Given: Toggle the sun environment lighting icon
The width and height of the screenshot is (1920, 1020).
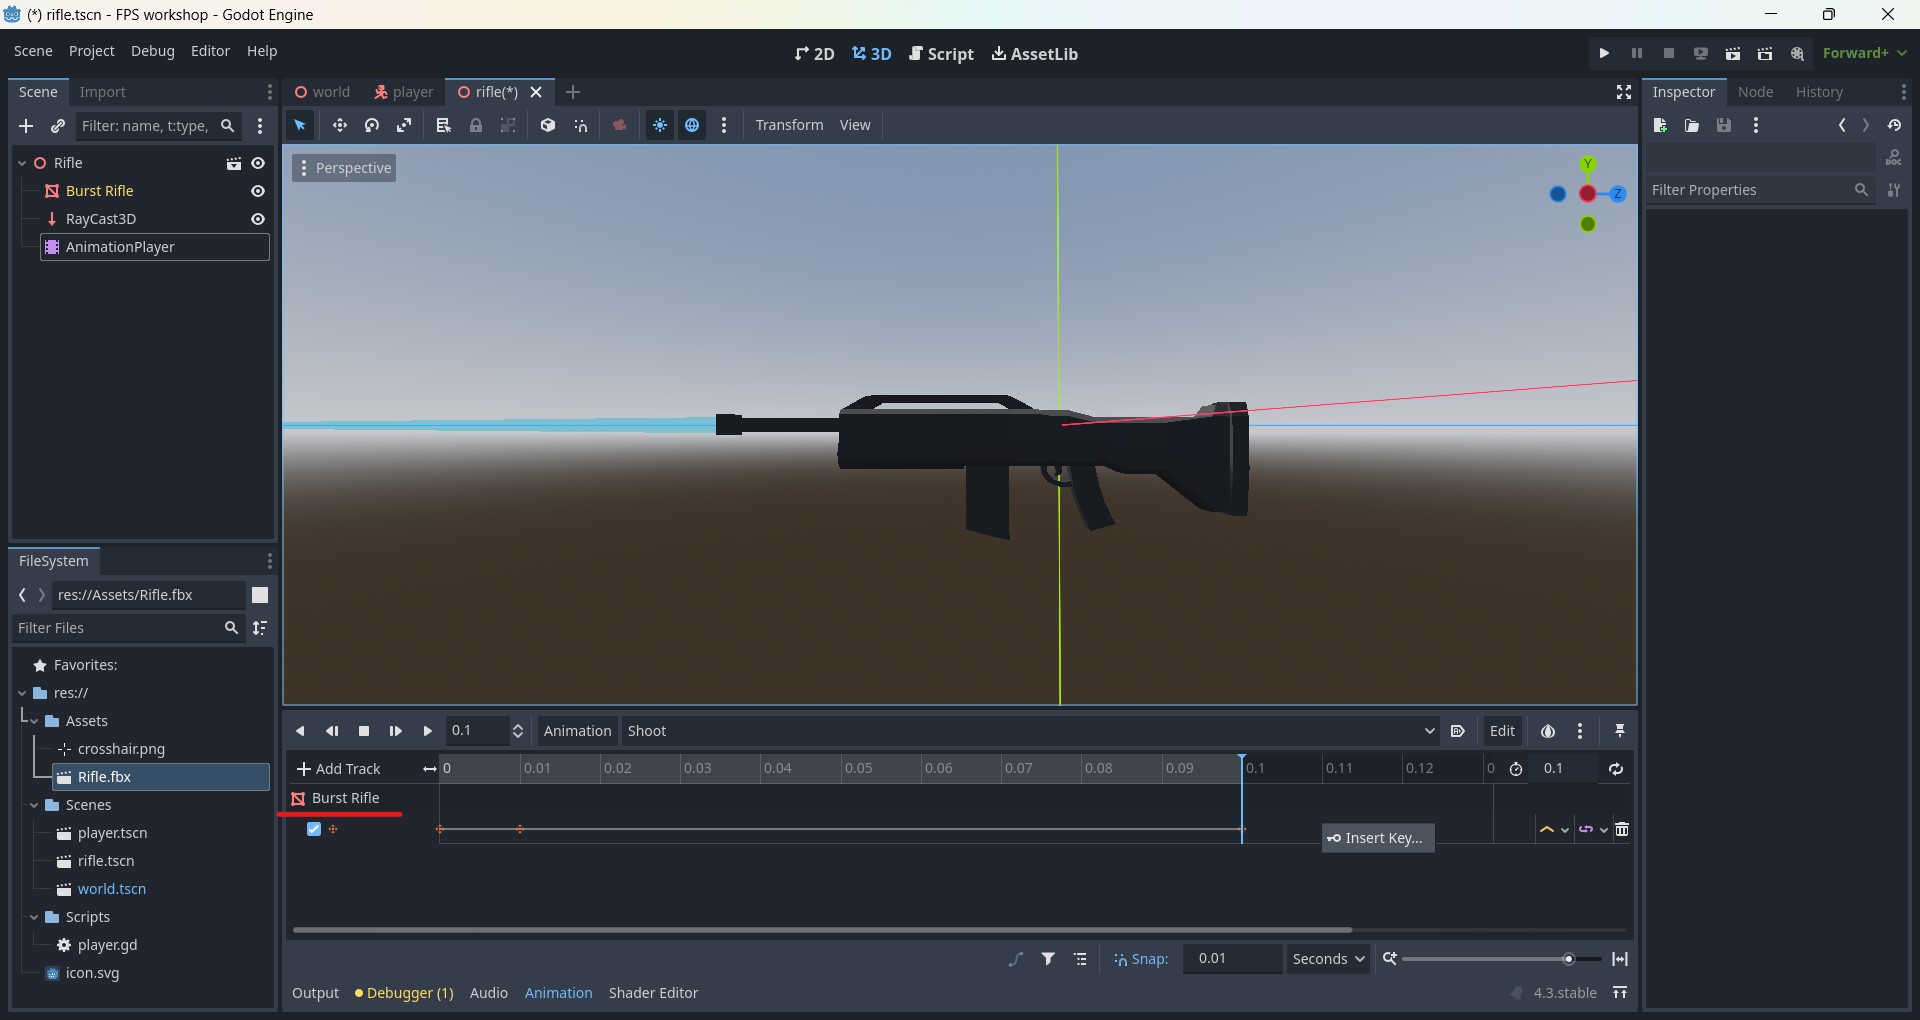Looking at the screenshot, I should [660, 125].
